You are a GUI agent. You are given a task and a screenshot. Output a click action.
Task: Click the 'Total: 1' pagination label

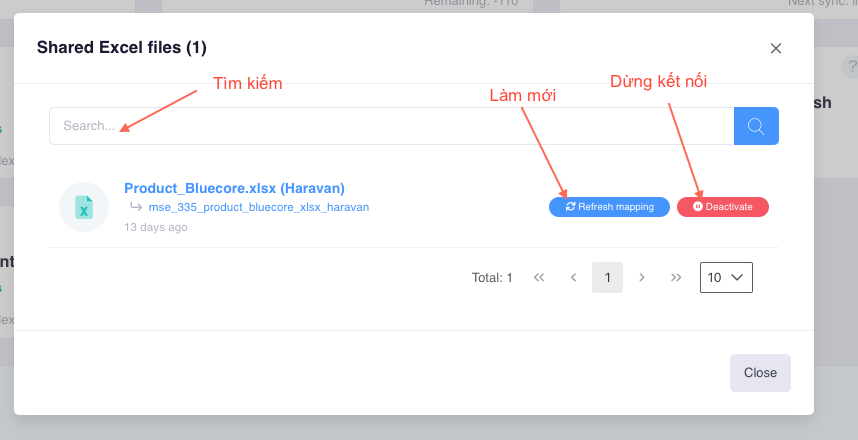click(492, 278)
